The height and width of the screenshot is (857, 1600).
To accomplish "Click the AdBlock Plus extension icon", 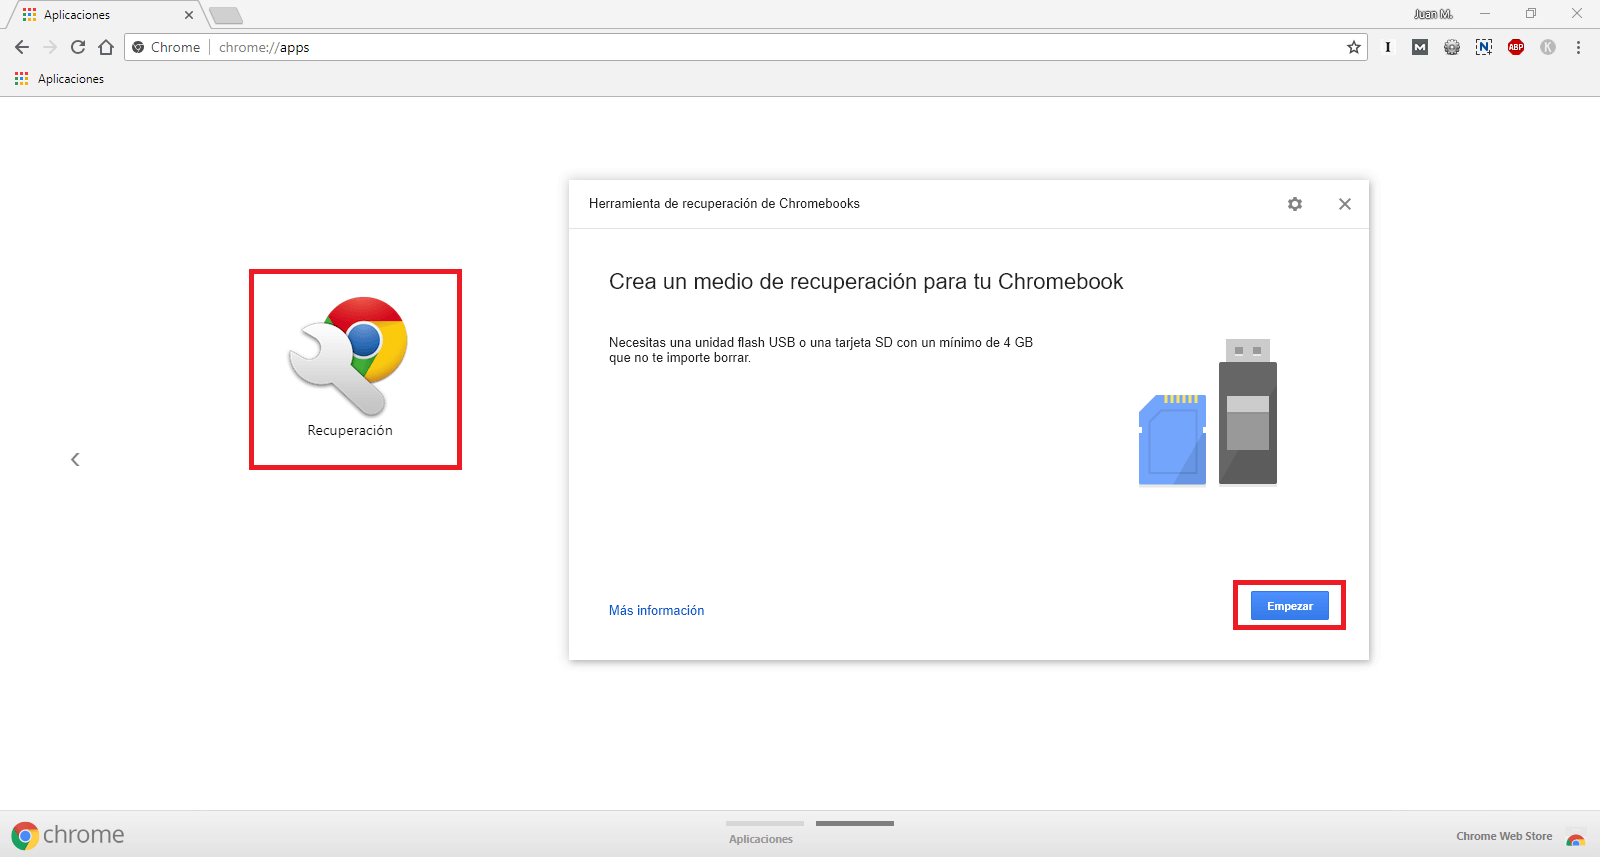I will pyautogui.click(x=1516, y=47).
